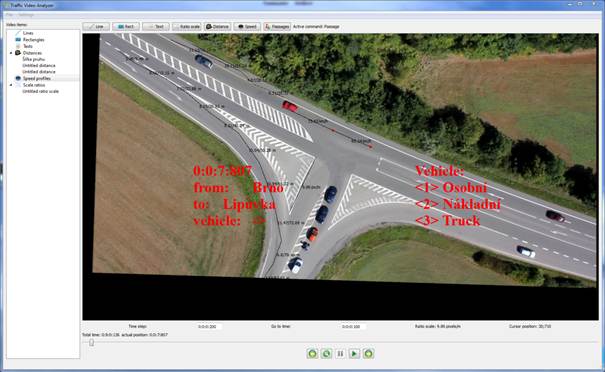Image resolution: width=605 pixels, height=372 pixels.
Task: Select Untitled ratio scale item in tree
Action: pos(41,91)
